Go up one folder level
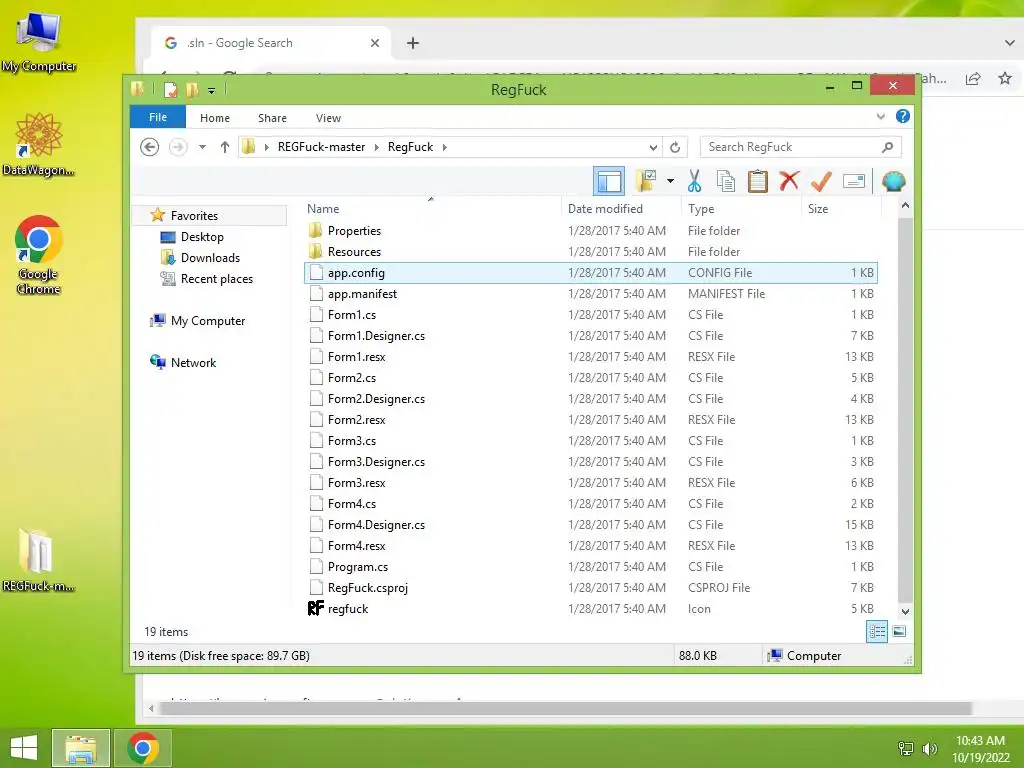The image size is (1024, 768). [x=225, y=147]
